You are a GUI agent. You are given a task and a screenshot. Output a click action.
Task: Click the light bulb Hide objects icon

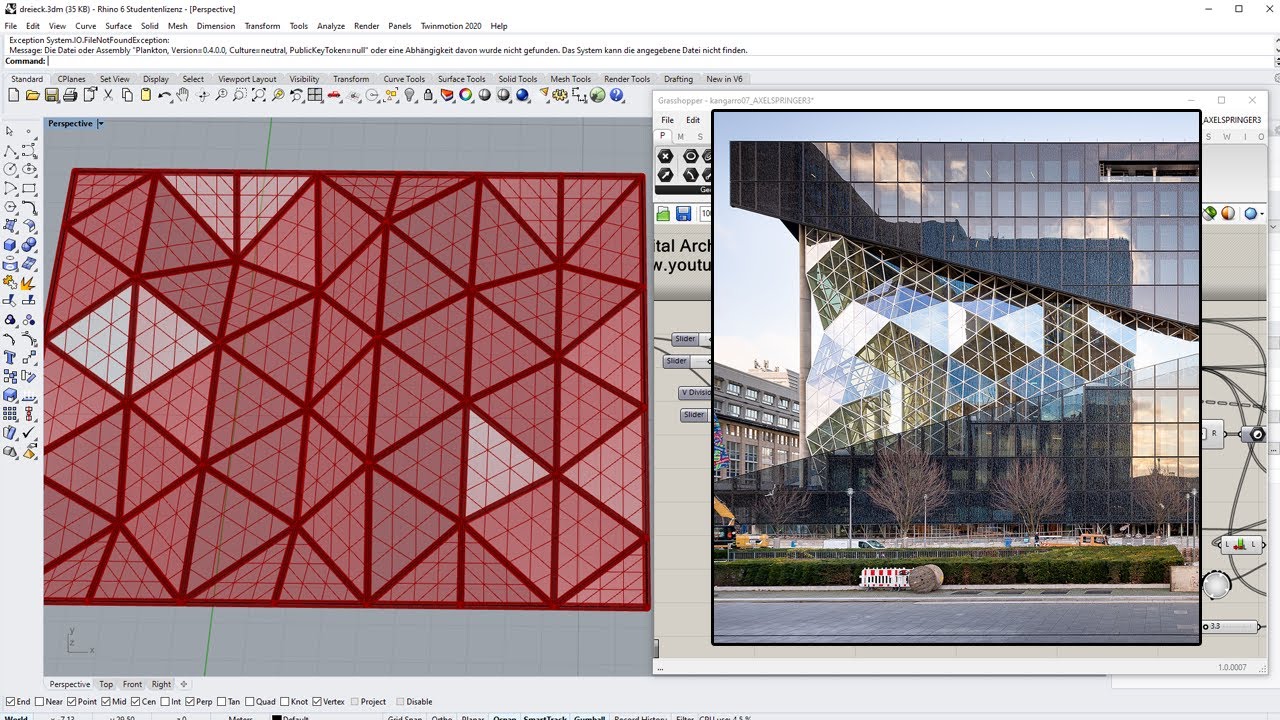[x=409, y=95]
